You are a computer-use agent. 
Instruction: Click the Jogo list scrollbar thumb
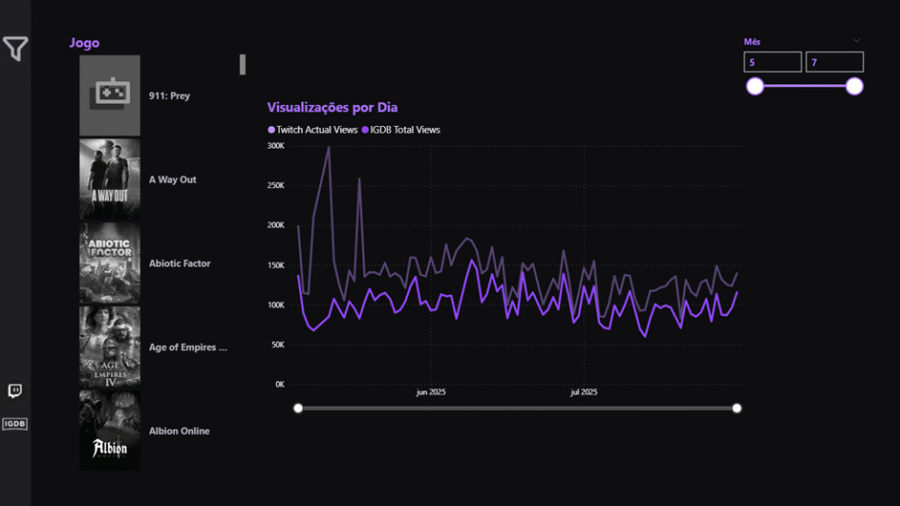click(x=242, y=65)
